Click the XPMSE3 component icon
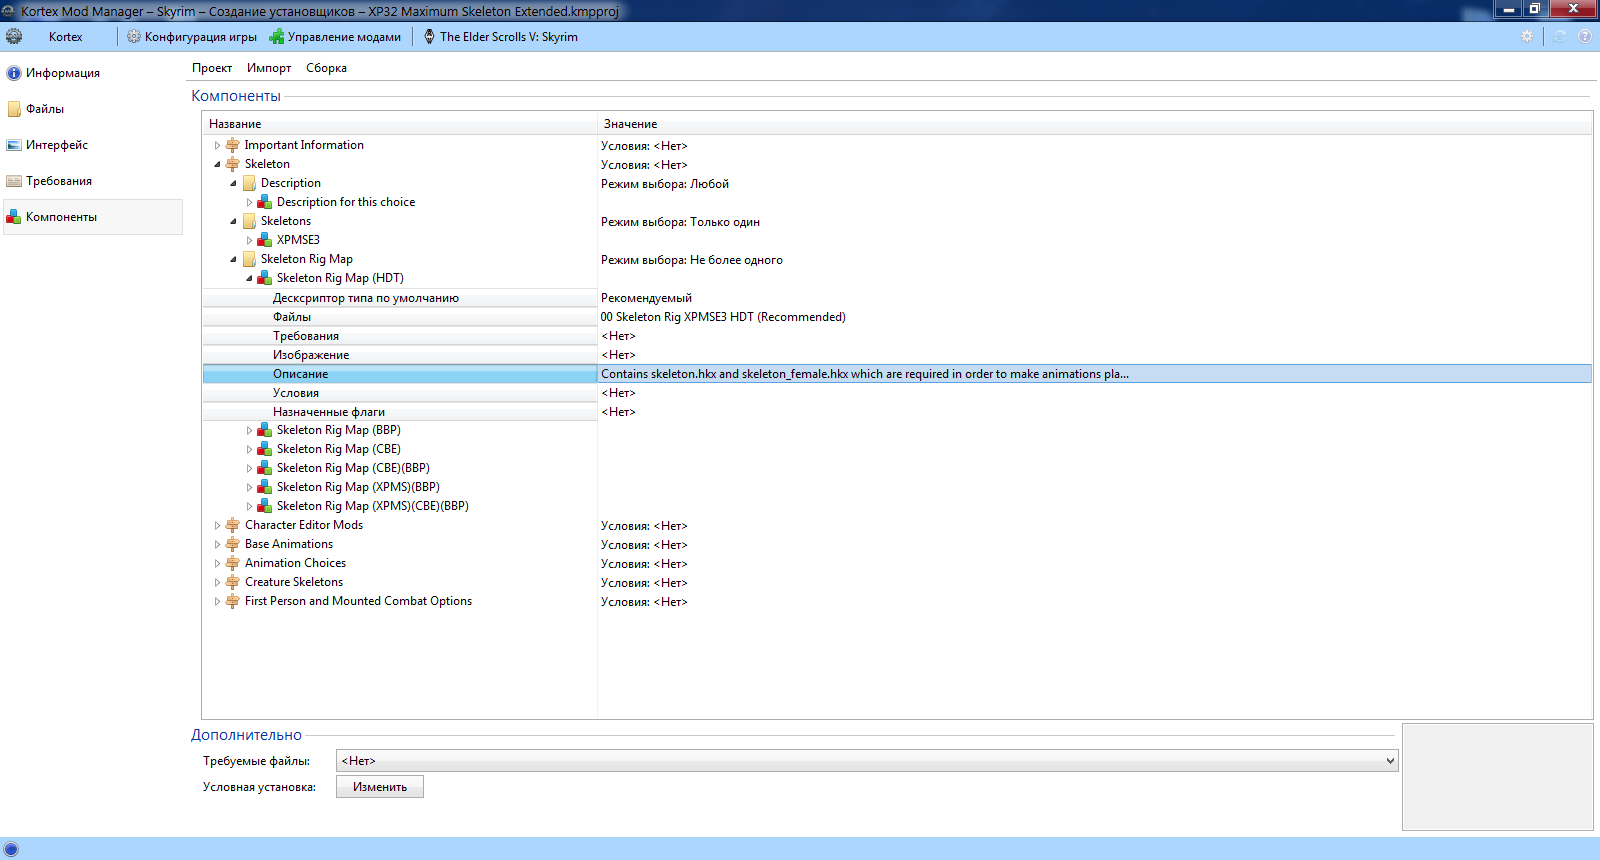This screenshot has height=860, width=1600. 265,240
